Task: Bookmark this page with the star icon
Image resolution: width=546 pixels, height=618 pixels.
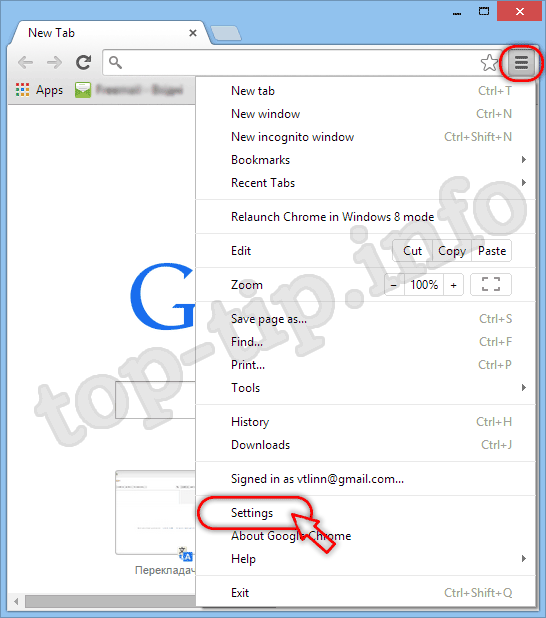Action: click(x=489, y=63)
